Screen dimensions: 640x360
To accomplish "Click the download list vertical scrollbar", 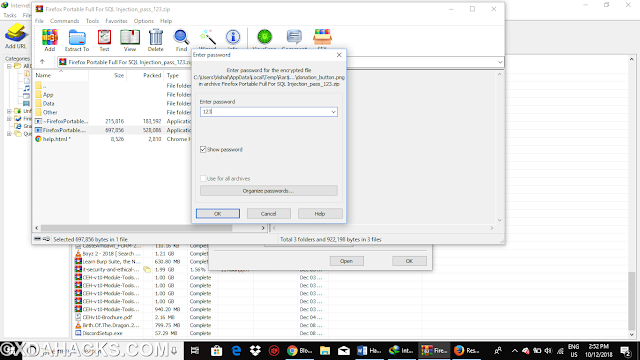I will pyautogui.click(x=631, y=300).
